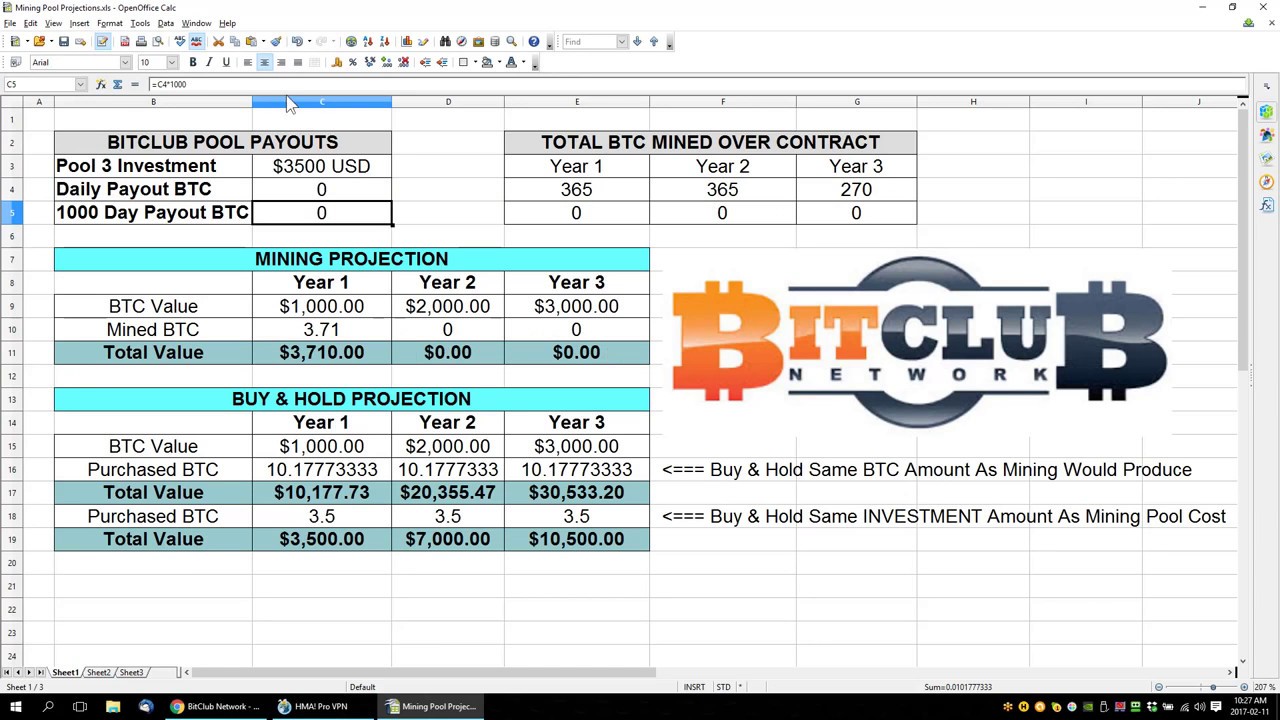
Task: Toggle Bold formatting
Action: coord(193,62)
